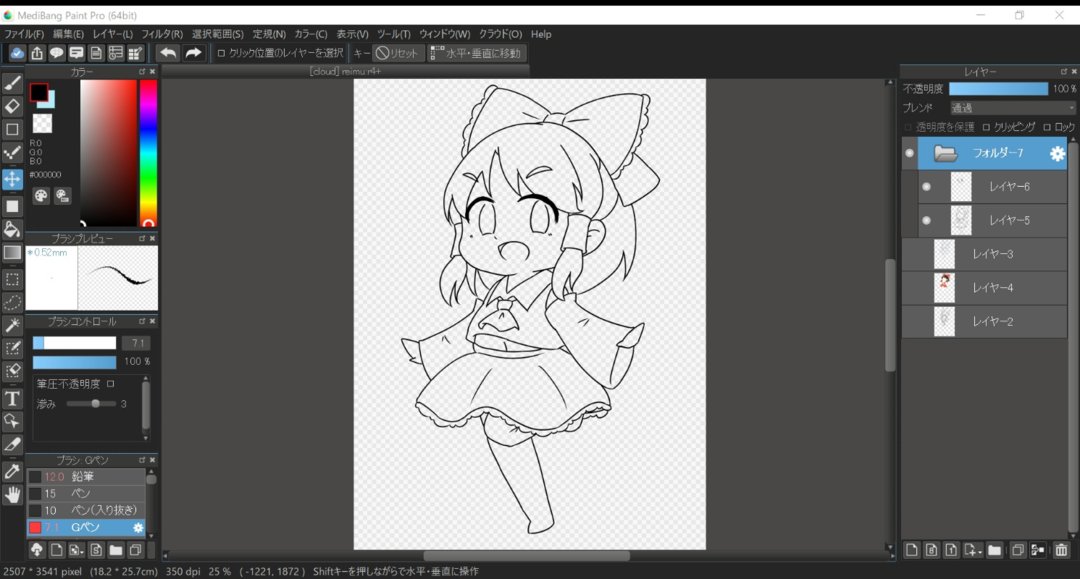The width and height of the screenshot is (1080, 579).
Task: Select the Eyedropper tool
Action: [x=12, y=472]
